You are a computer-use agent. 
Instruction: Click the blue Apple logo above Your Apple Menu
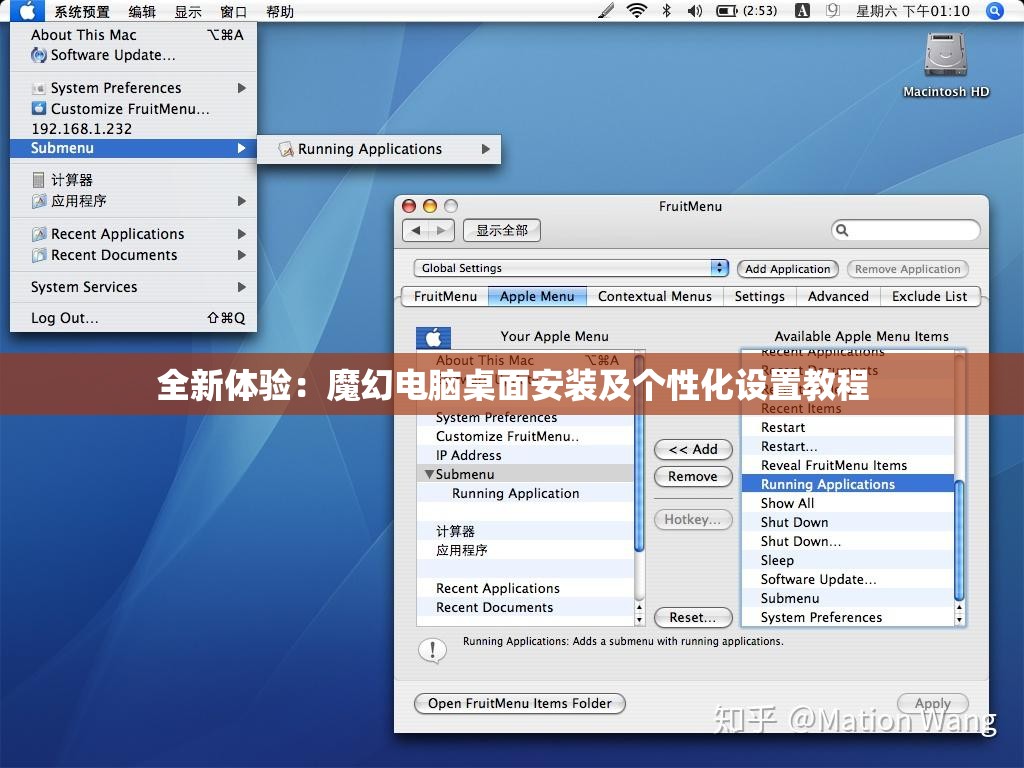[x=433, y=338]
